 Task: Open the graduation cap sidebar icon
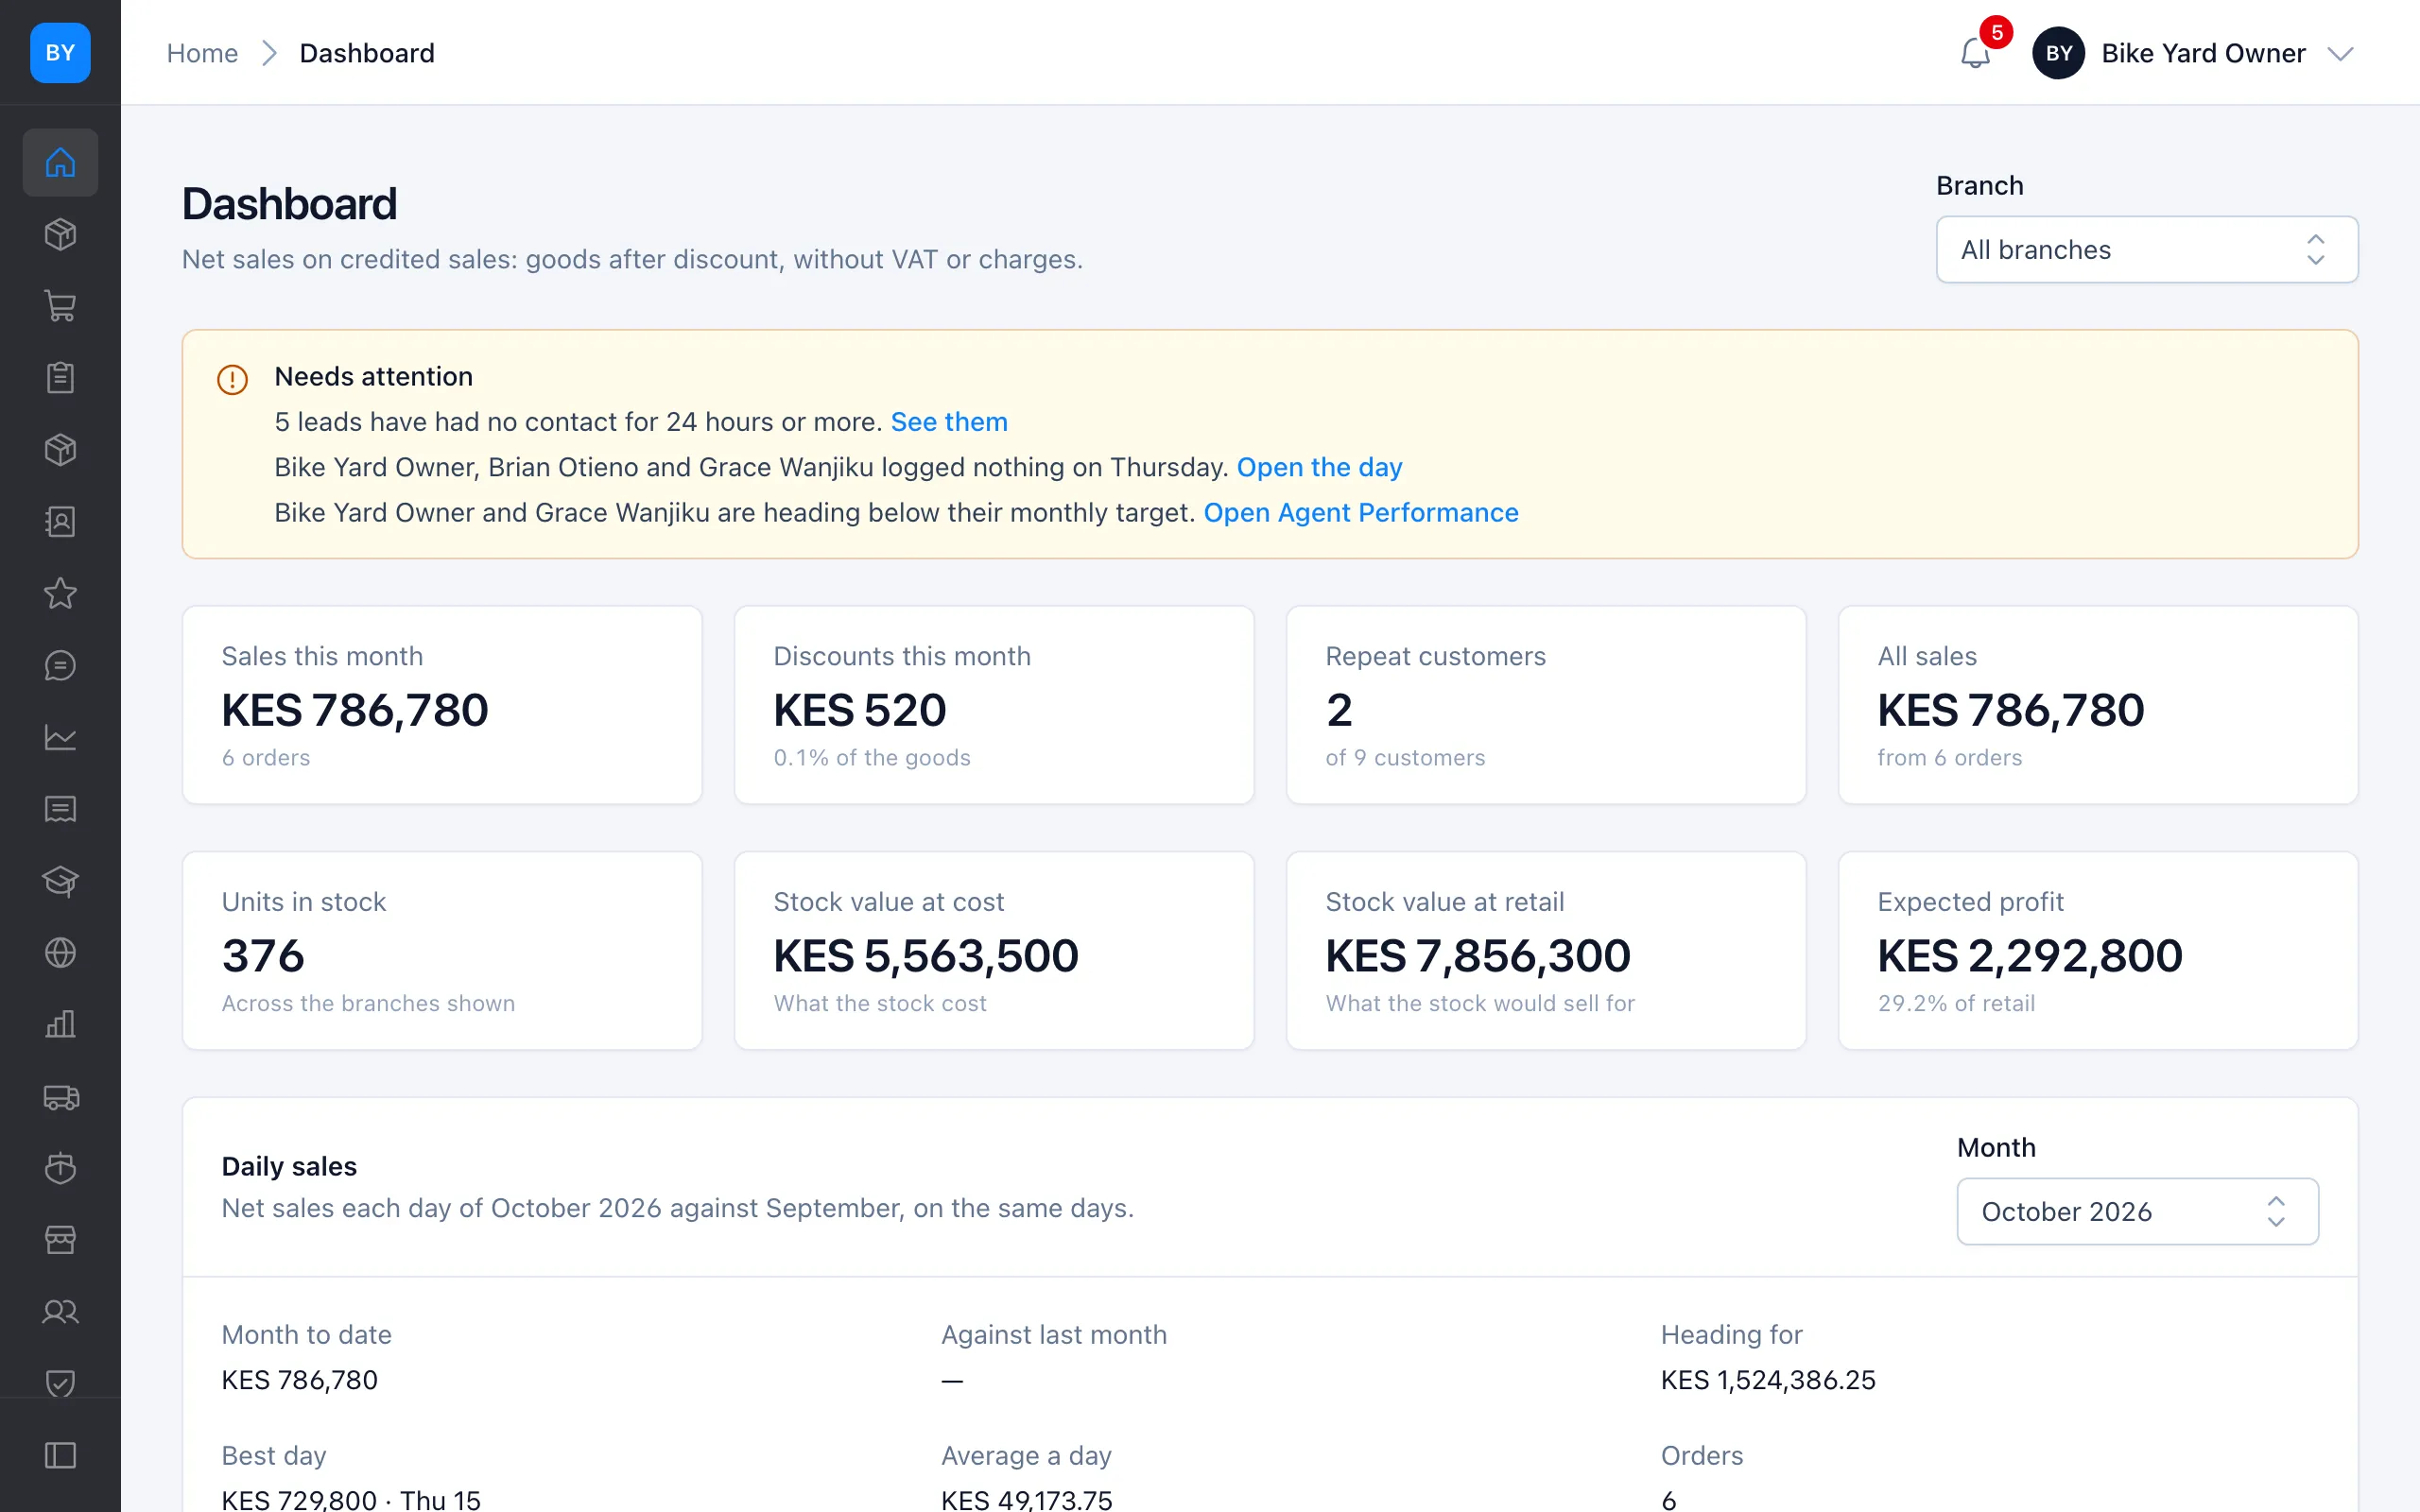[x=60, y=881]
